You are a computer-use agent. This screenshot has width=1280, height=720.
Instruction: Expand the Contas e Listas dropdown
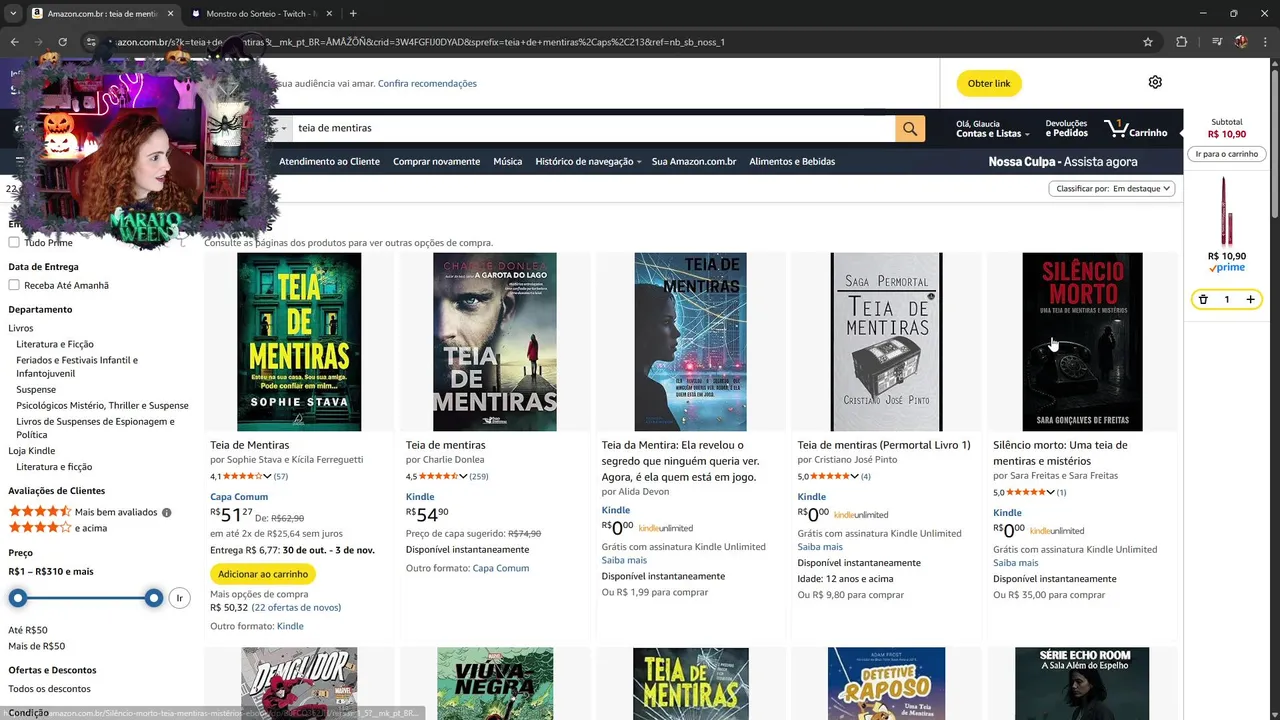[x=993, y=128]
